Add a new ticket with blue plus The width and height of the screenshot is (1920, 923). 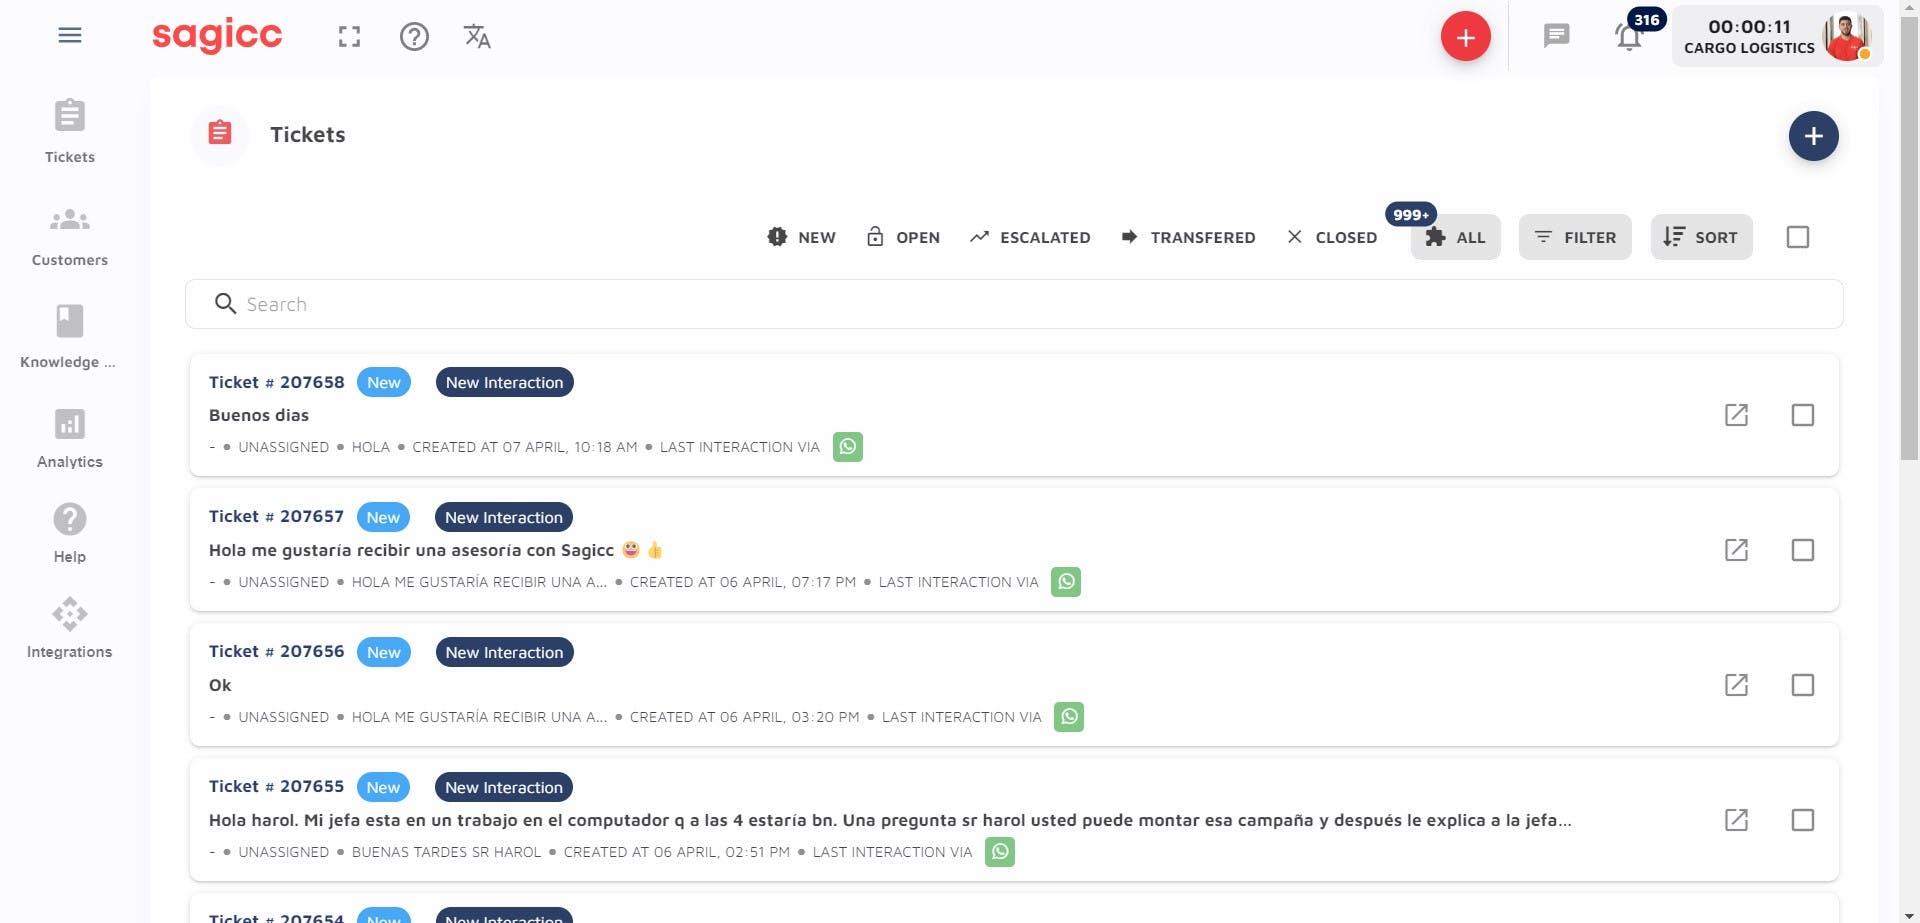click(1813, 136)
